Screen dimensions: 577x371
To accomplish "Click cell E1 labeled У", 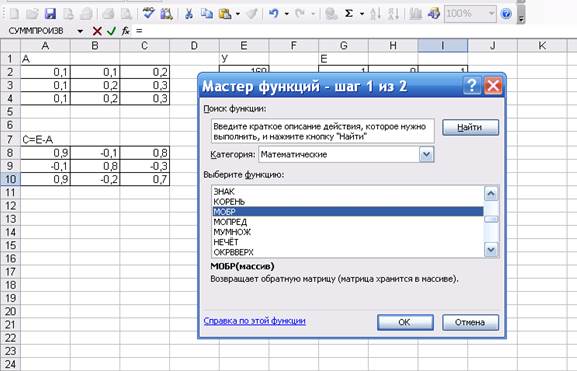I will pos(244,59).
